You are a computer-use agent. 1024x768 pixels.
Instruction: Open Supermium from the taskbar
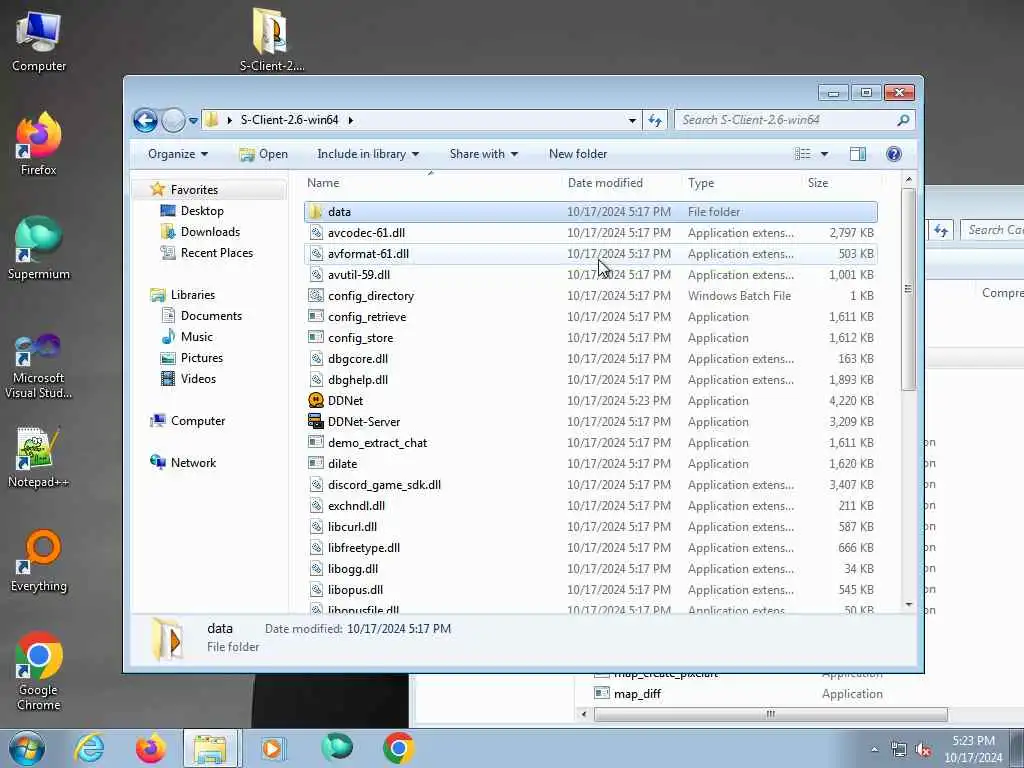[337, 747]
